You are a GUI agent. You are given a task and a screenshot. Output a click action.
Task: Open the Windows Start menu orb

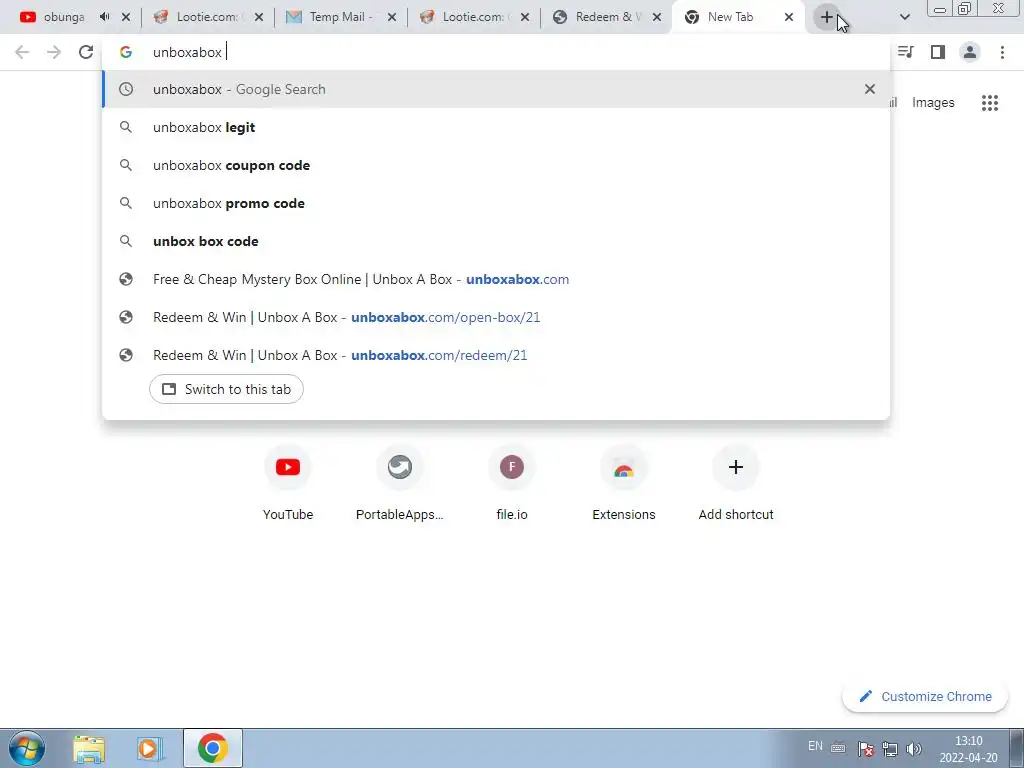[x=27, y=748]
